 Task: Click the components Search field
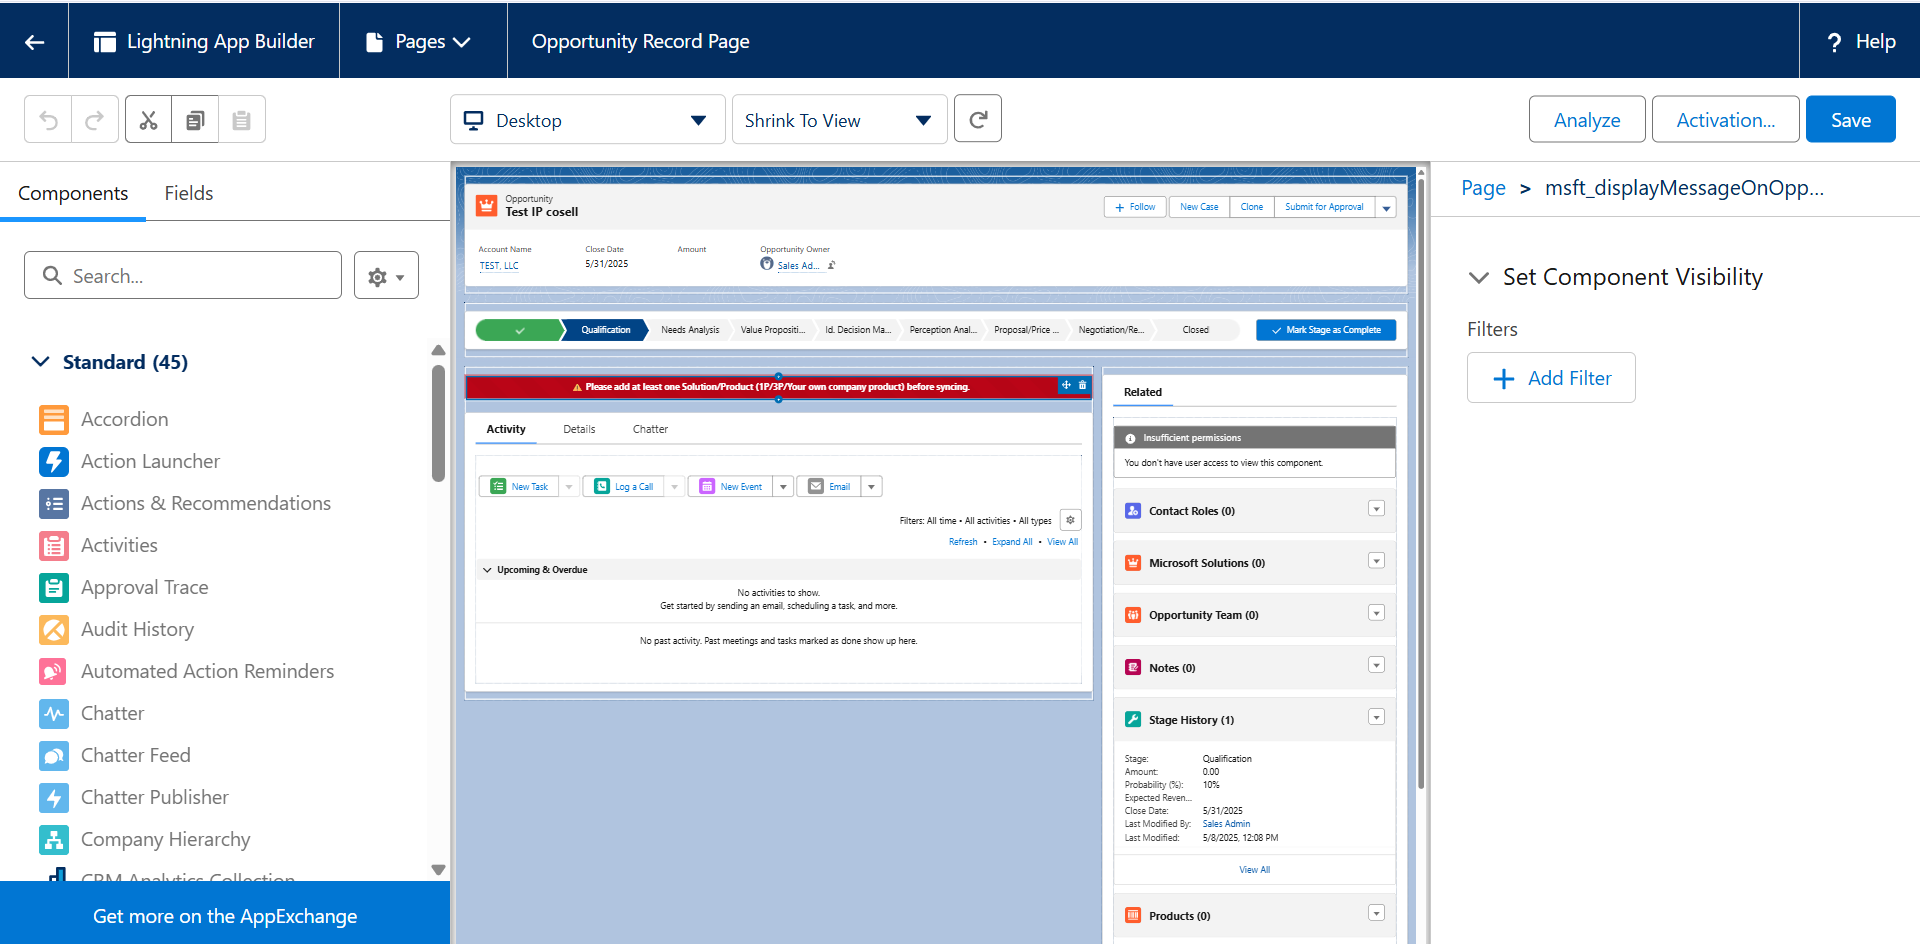click(184, 276)
